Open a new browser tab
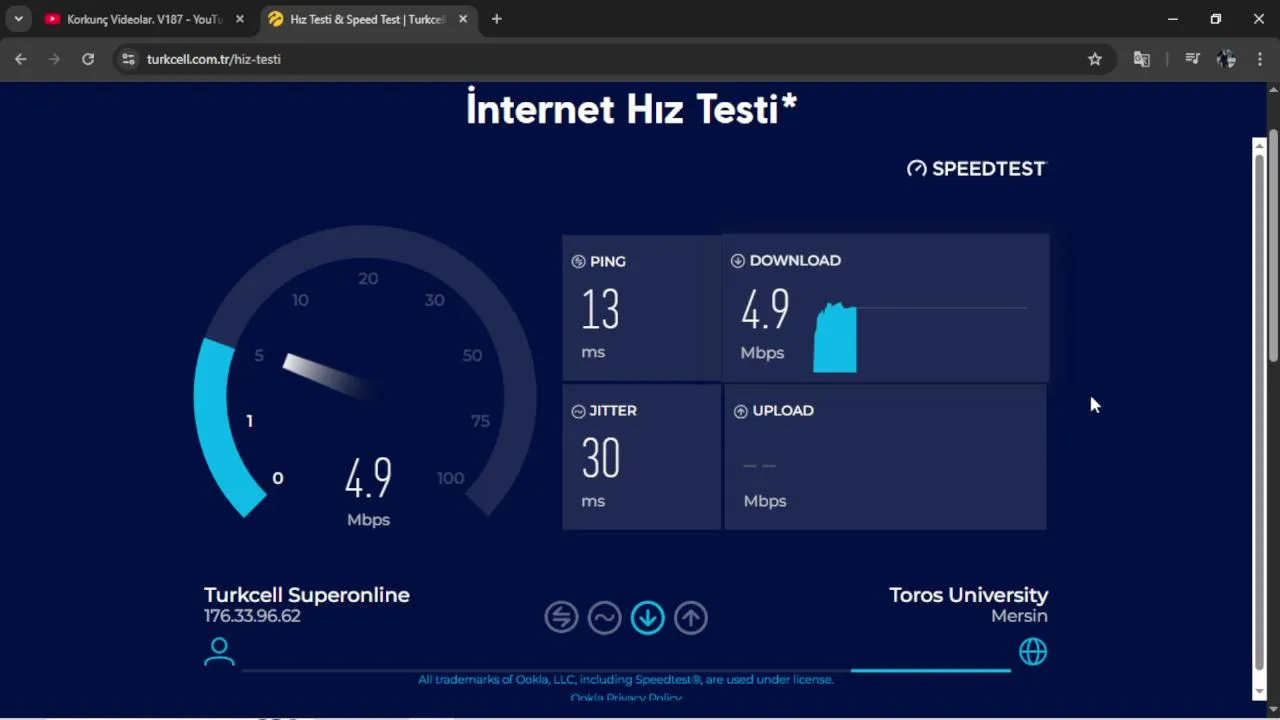The image size is (1280, 720). pos(496,19)
